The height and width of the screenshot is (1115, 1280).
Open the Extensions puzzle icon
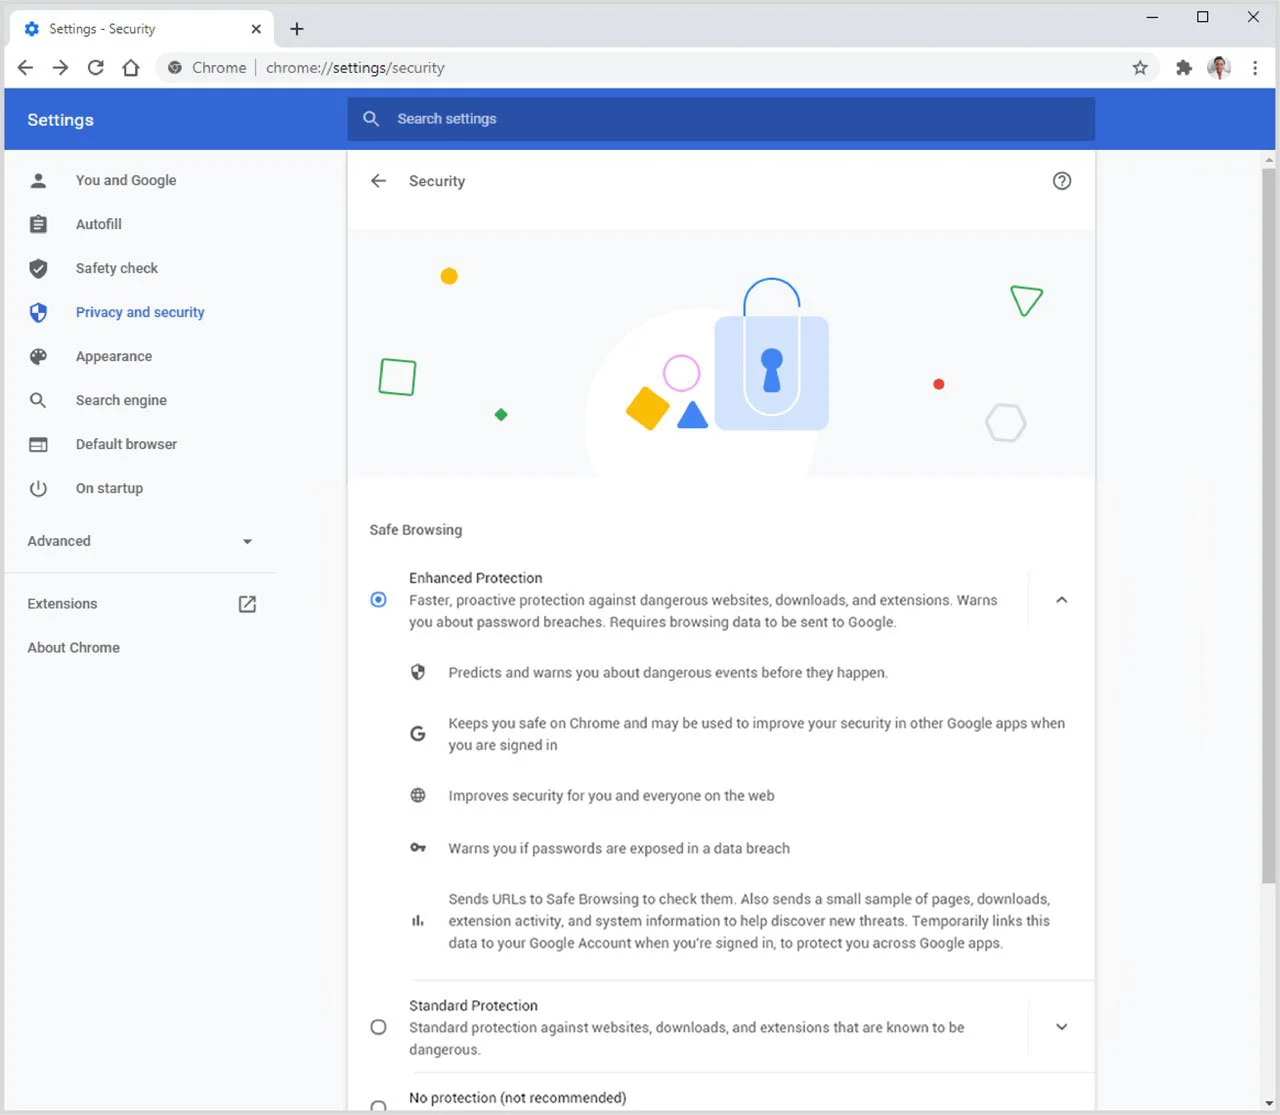click(x=1184, y=68)
